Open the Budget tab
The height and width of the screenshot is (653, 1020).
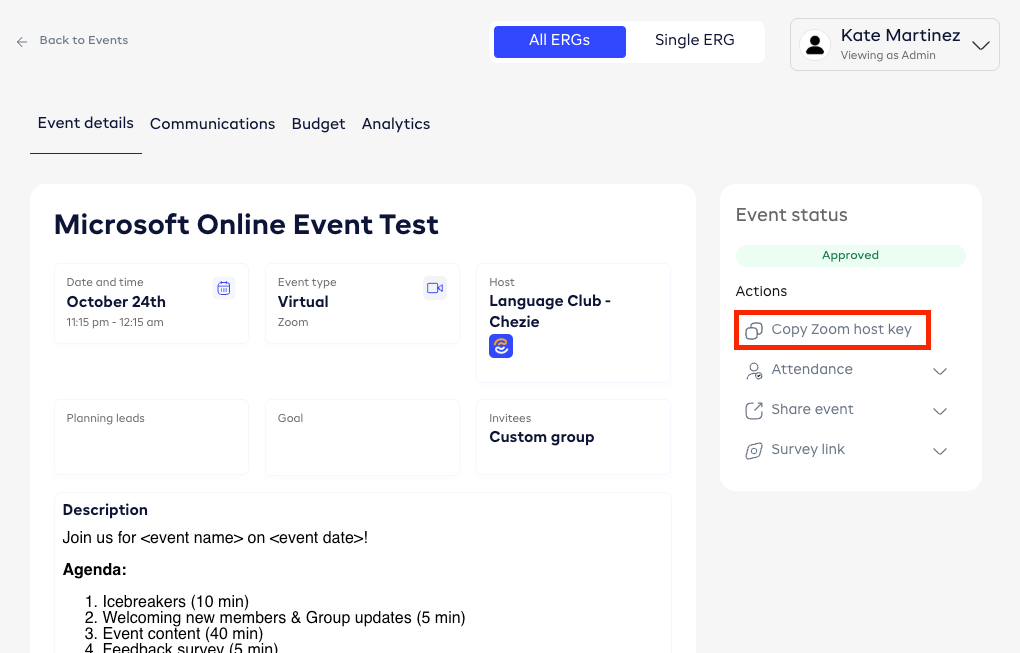point(318,124)
